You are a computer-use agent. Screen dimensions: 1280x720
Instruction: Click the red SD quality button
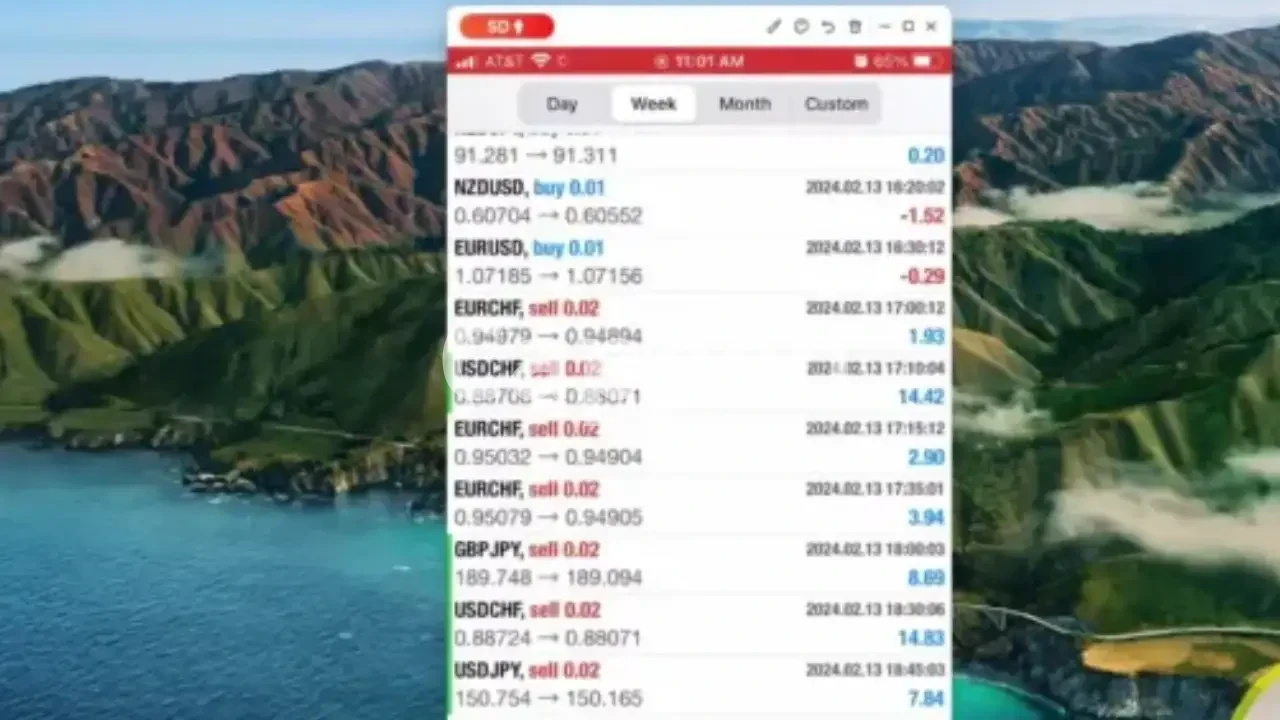506,27
